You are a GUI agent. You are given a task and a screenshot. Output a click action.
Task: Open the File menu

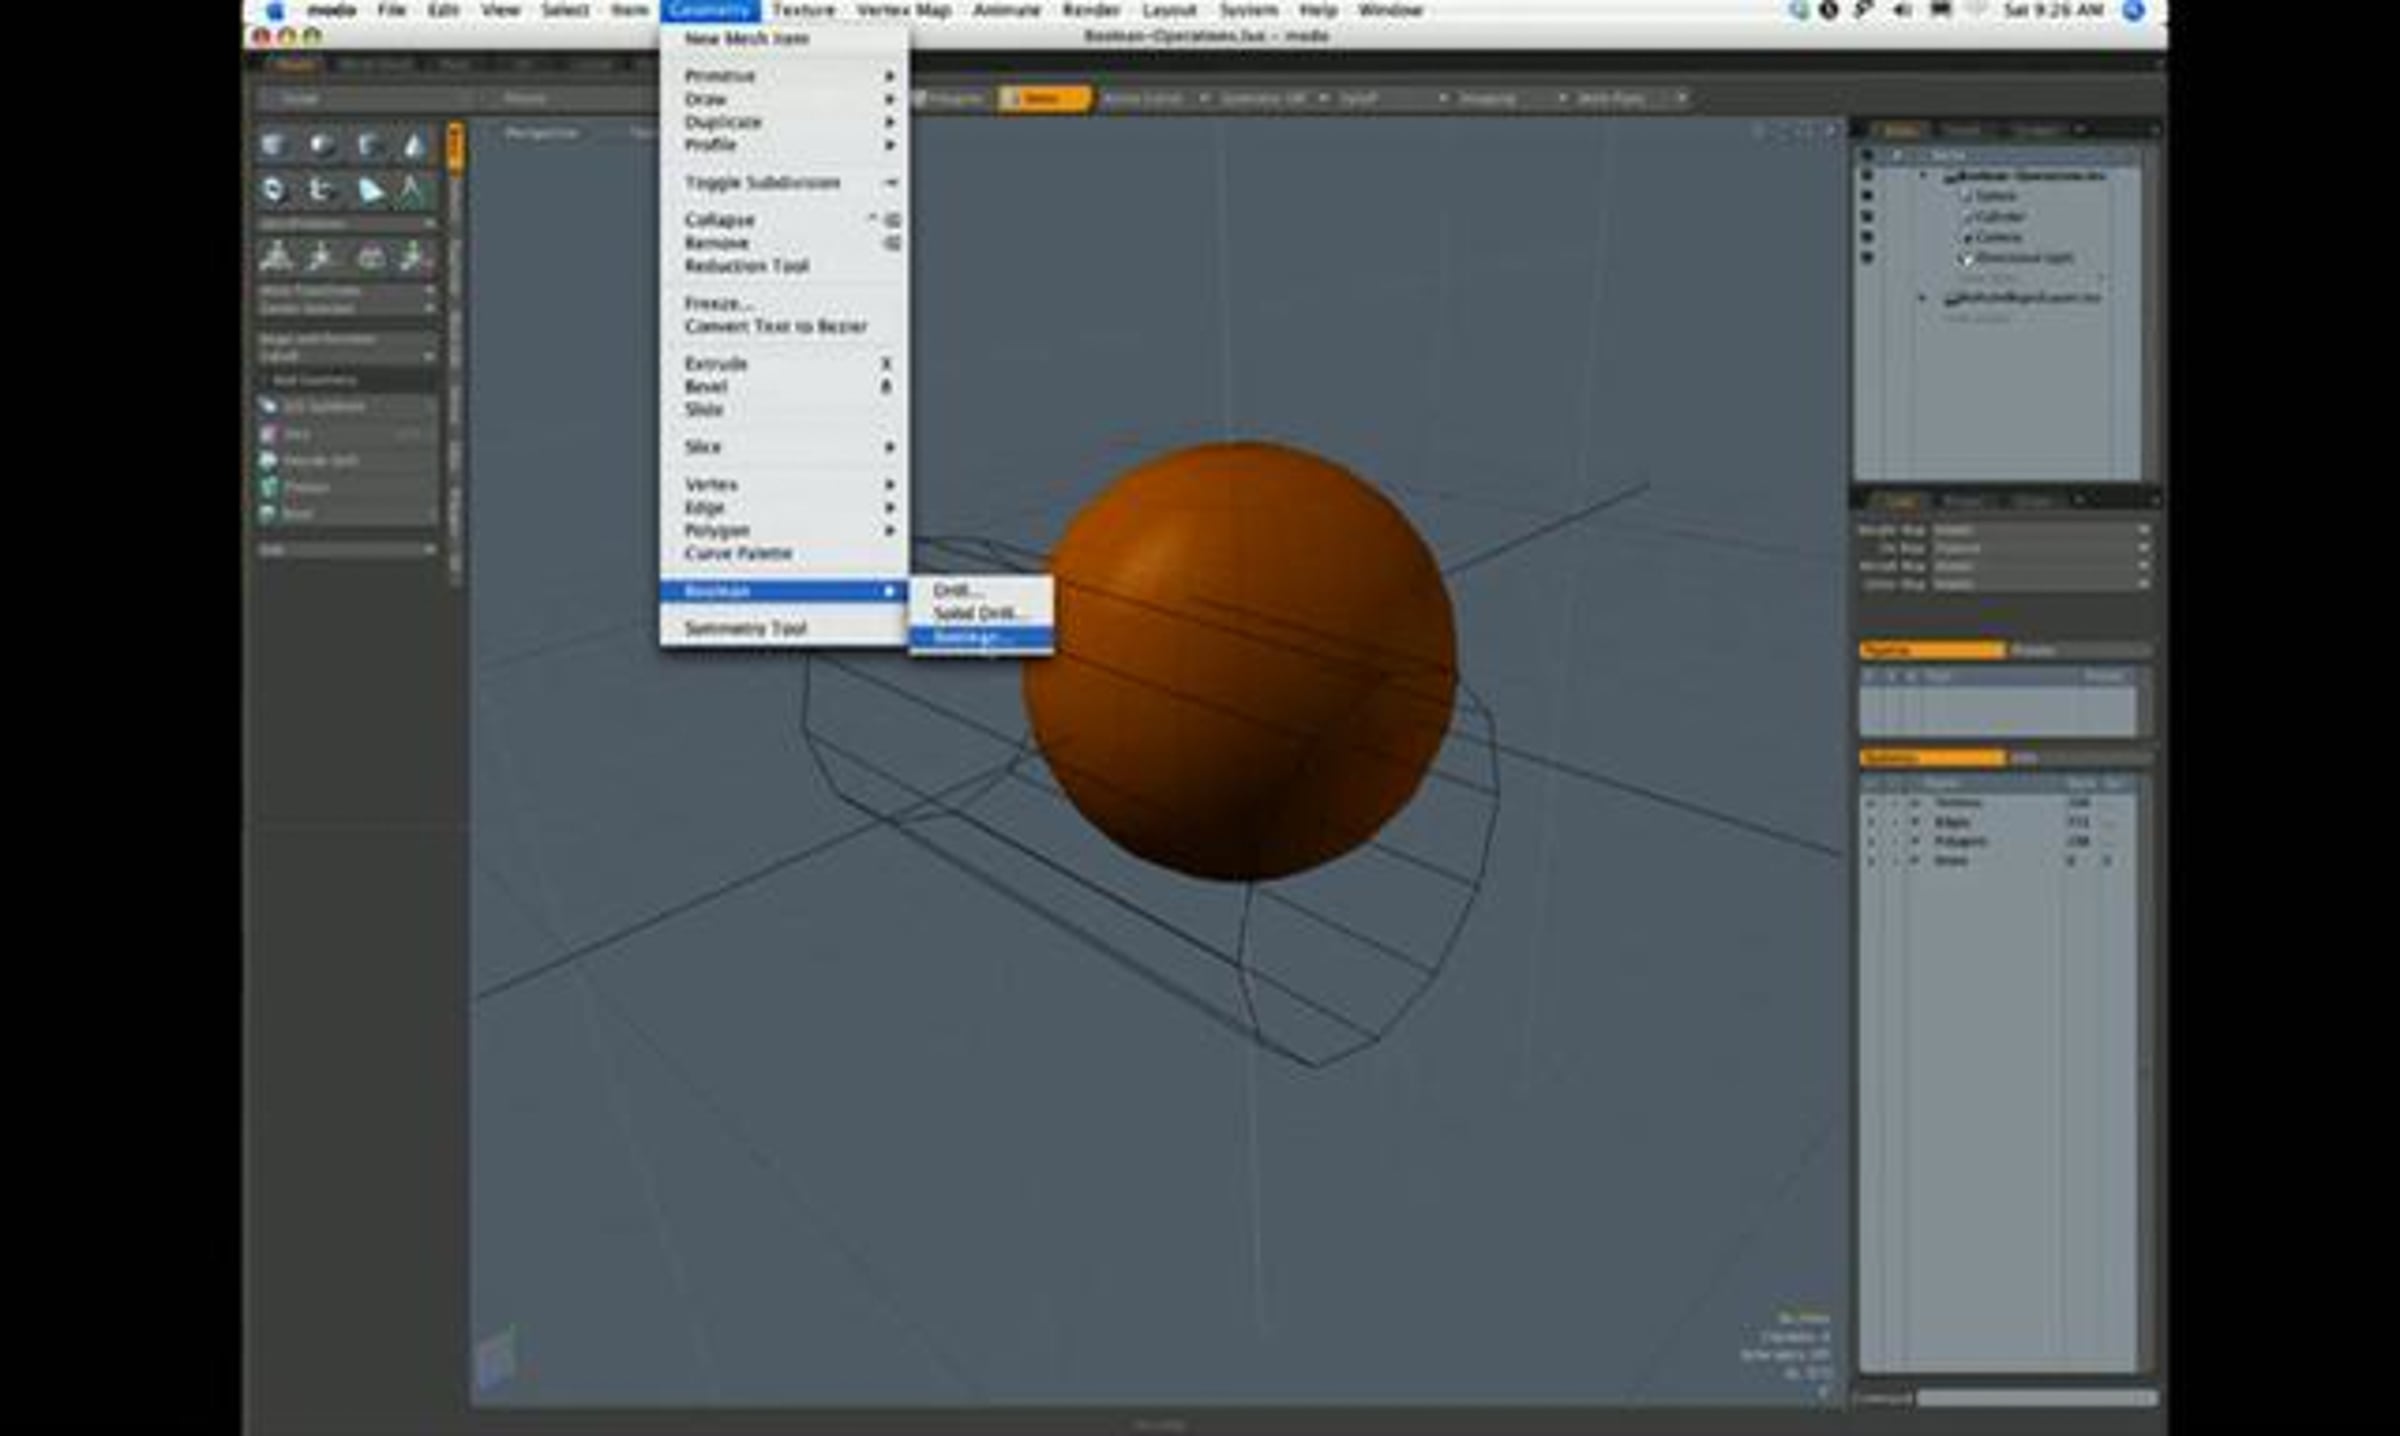tap(391, 11)
